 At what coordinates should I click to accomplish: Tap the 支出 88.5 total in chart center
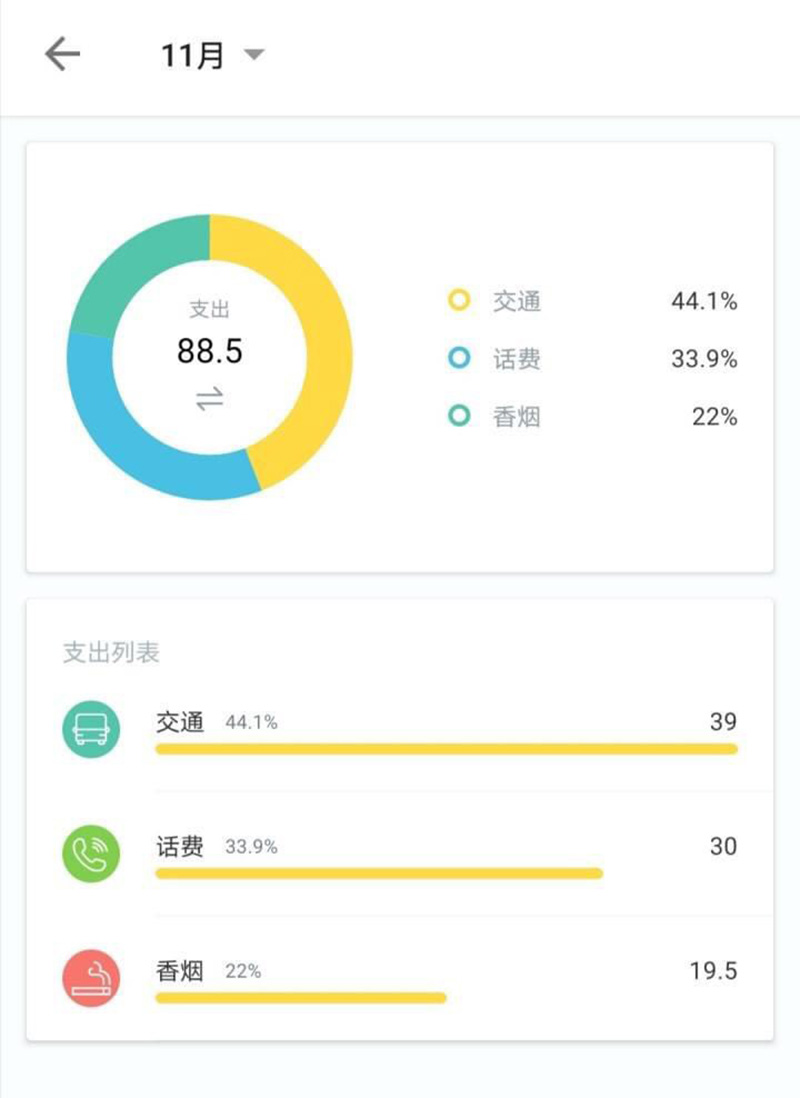coord(209,337)
